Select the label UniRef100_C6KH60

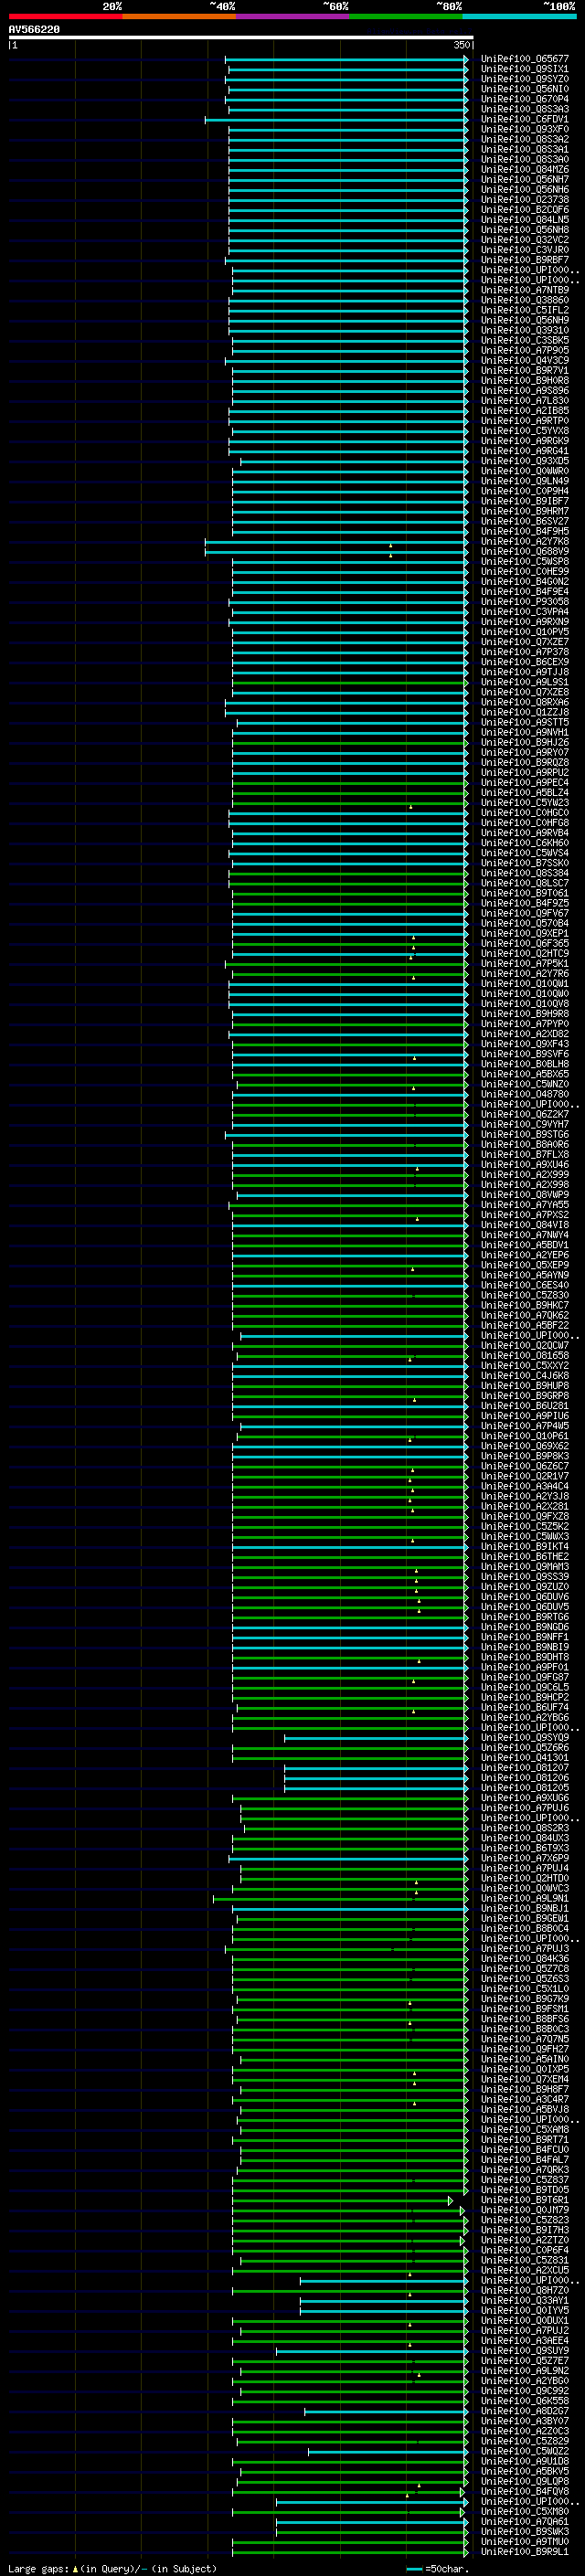(525, 843)
